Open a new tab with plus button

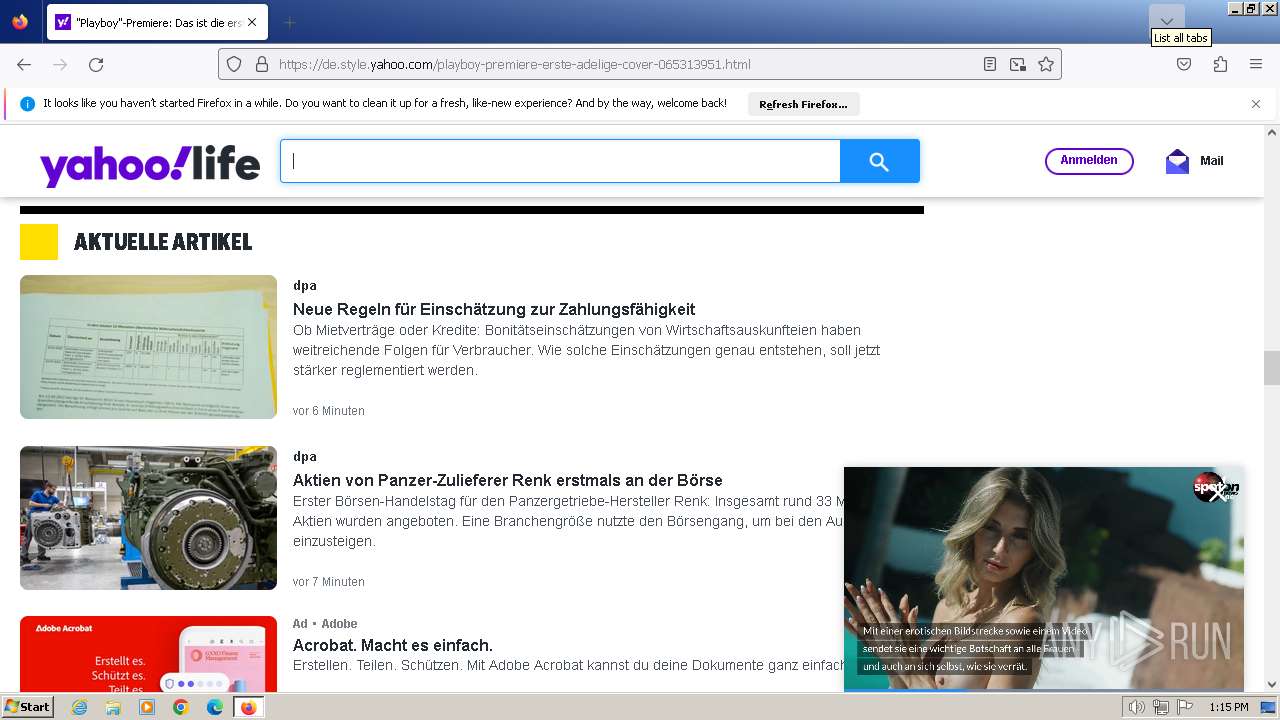click(289, 22)
